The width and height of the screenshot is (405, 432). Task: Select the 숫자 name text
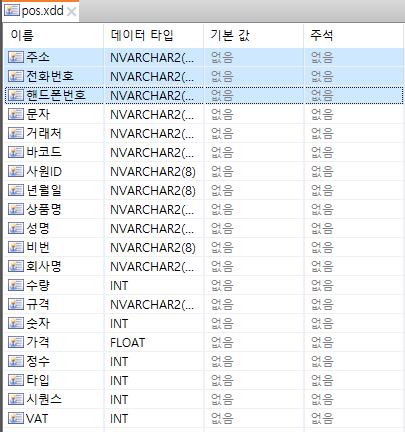pos(38,323)
